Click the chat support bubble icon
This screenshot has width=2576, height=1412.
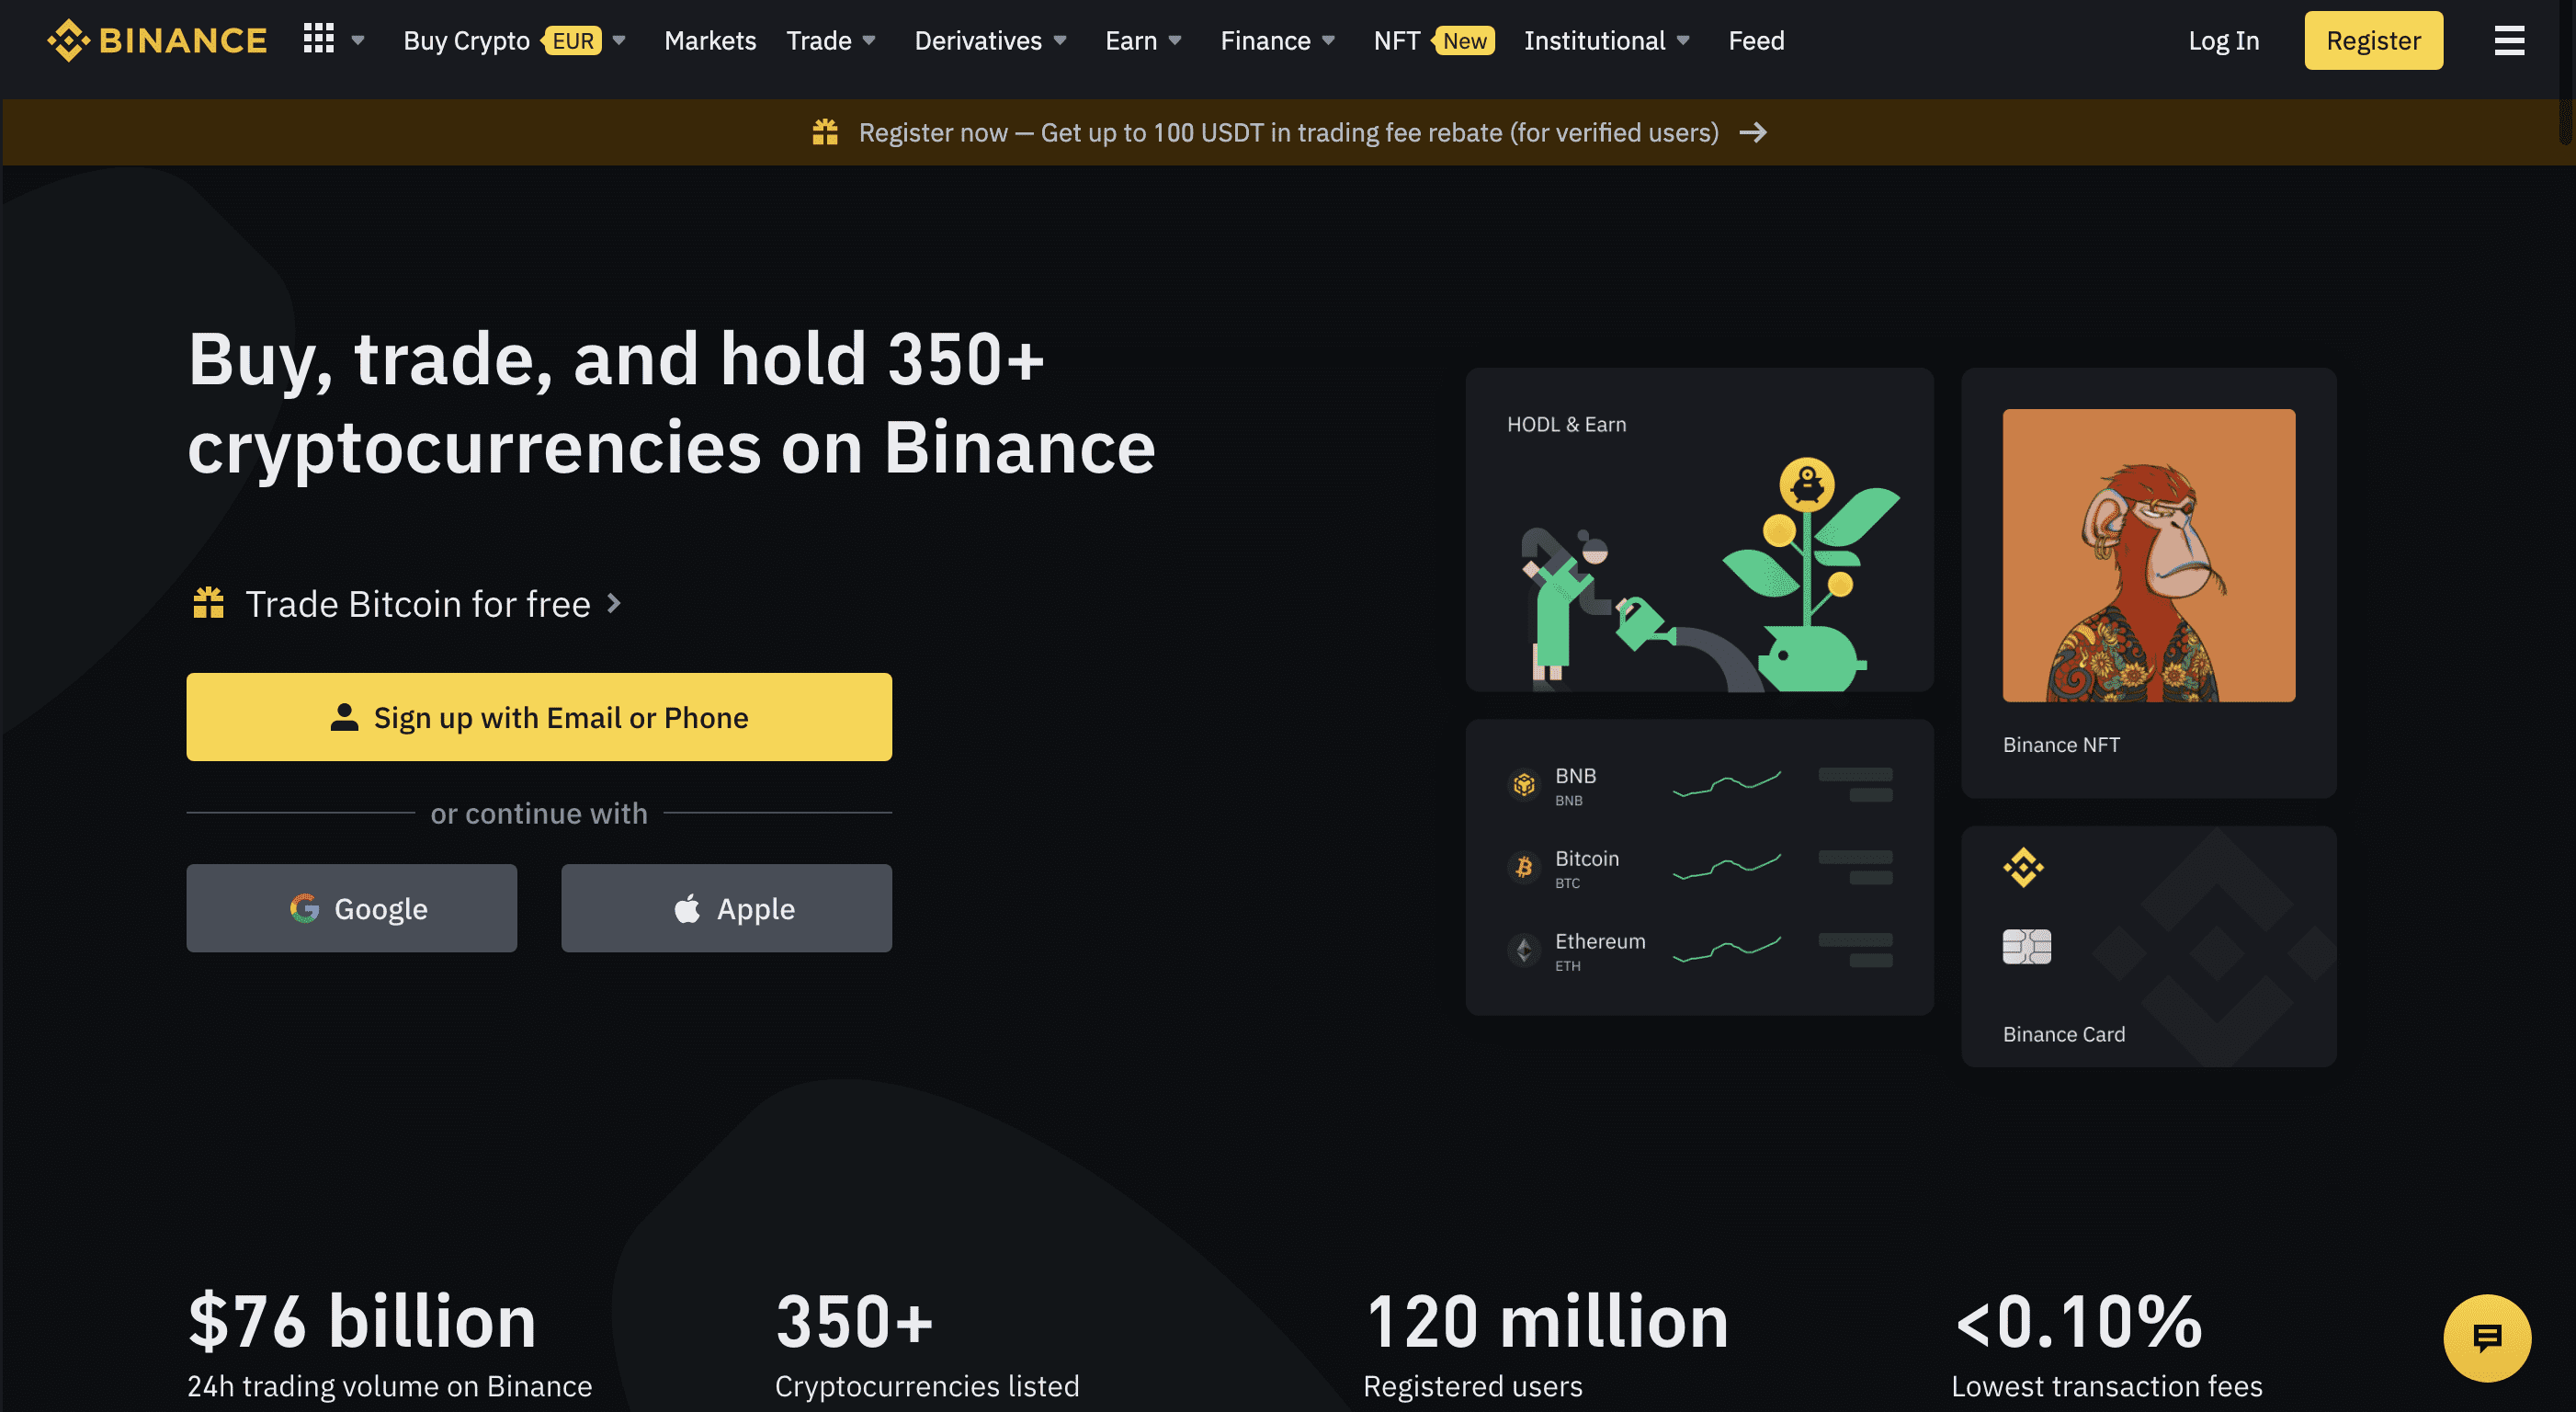click(2488, 1336)
